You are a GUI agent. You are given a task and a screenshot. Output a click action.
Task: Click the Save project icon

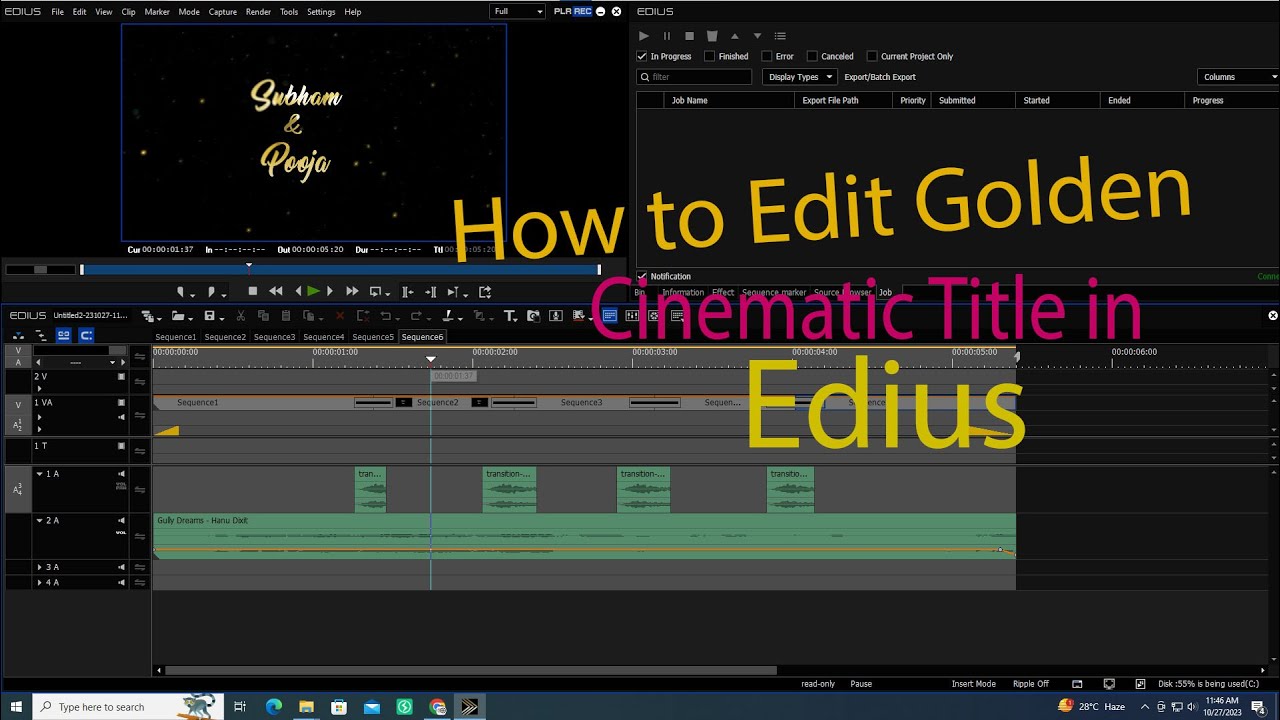[209, 316]
